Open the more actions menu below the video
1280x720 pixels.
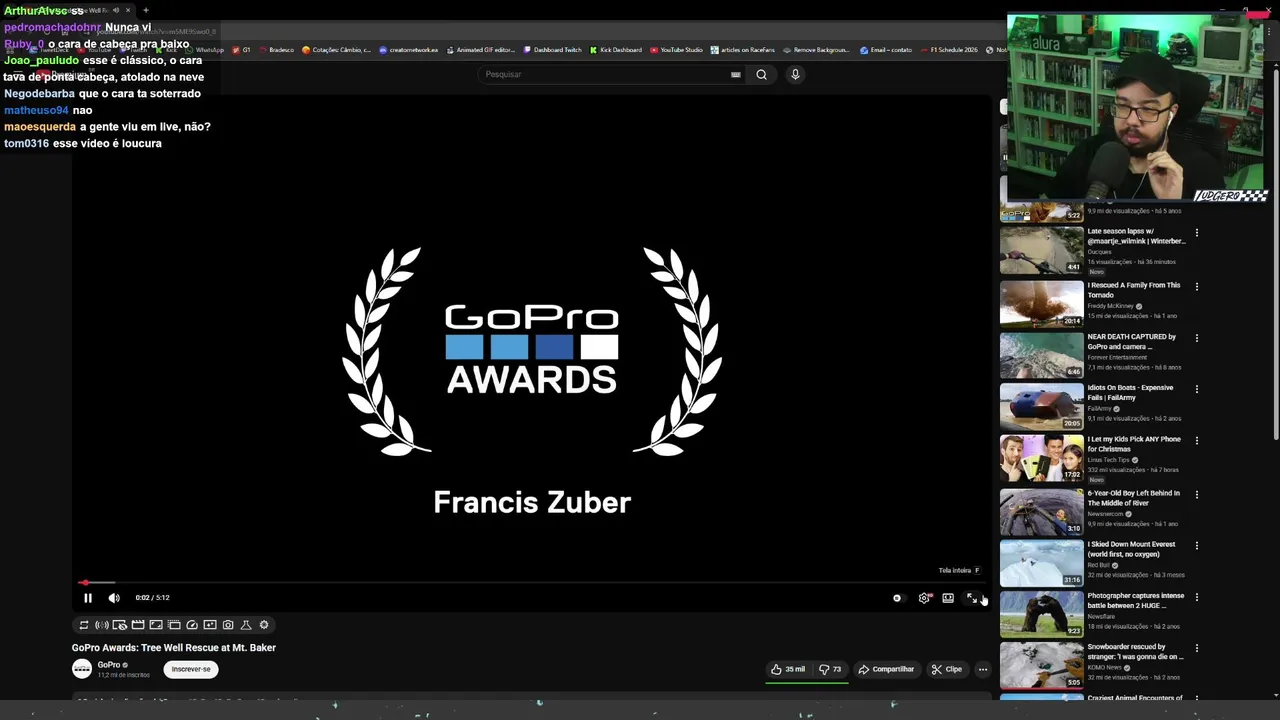(x=983, y=669)
